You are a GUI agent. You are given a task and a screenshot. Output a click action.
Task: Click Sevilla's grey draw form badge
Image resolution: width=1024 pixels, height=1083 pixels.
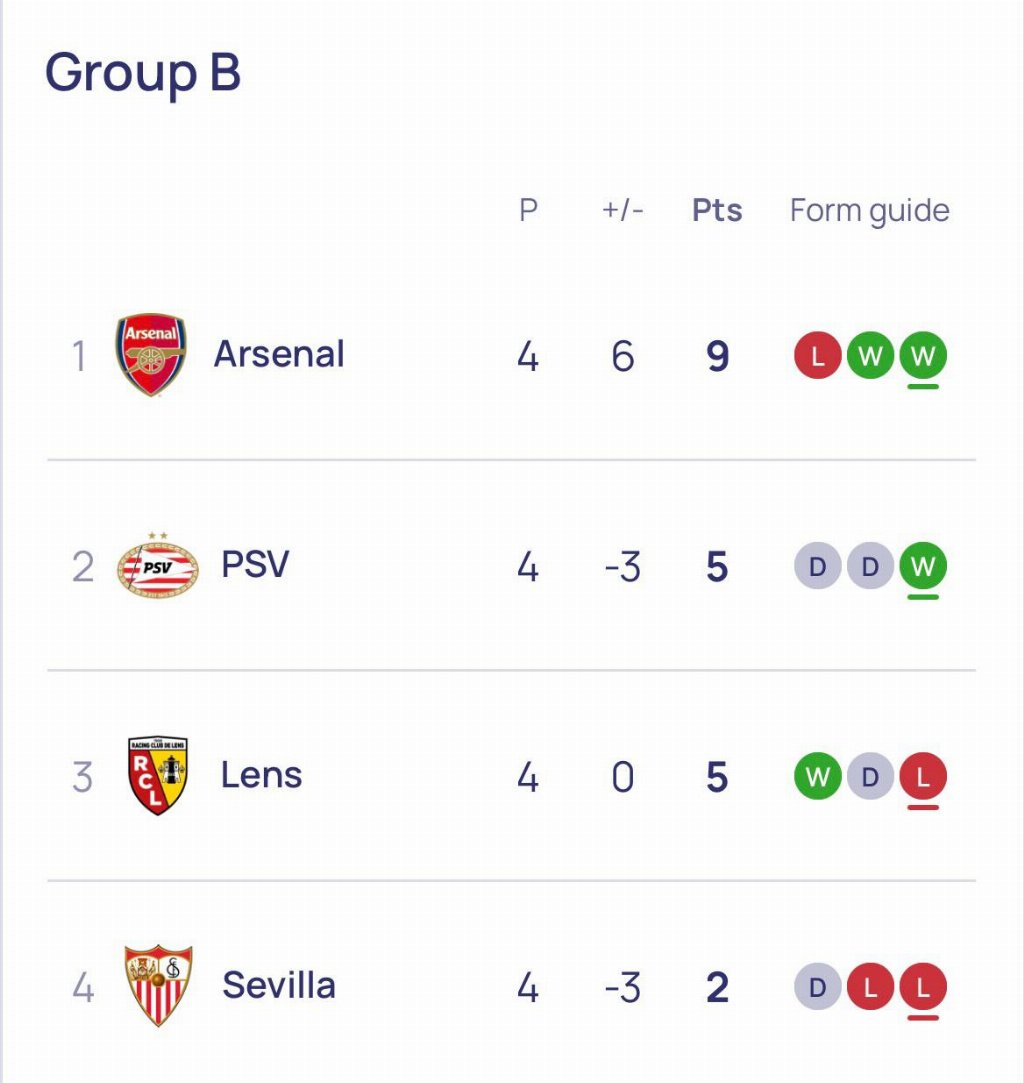[818, 988]
